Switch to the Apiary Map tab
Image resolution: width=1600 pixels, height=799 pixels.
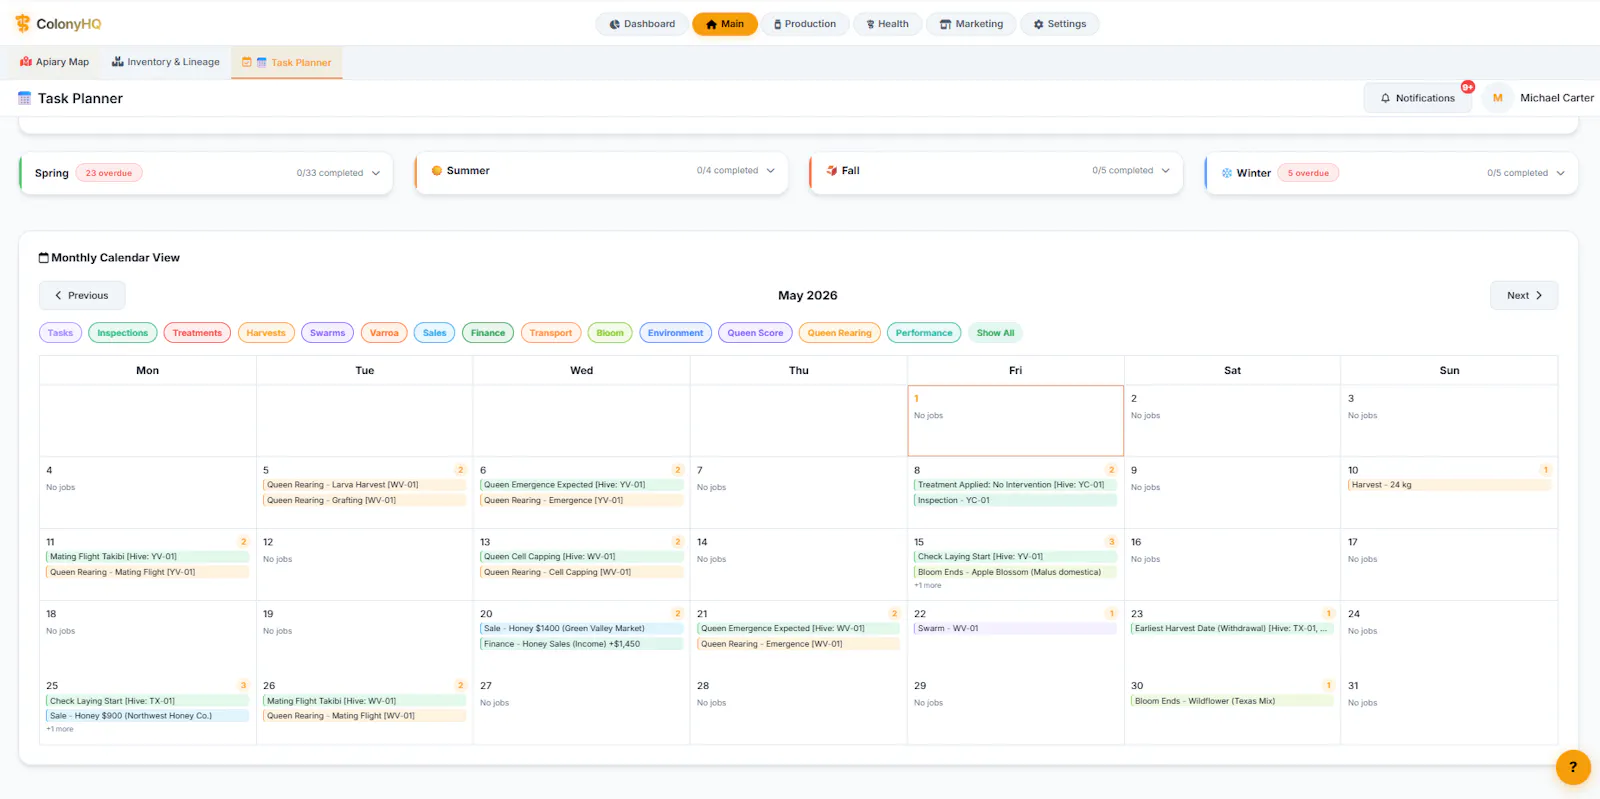[x=54, y=62]
